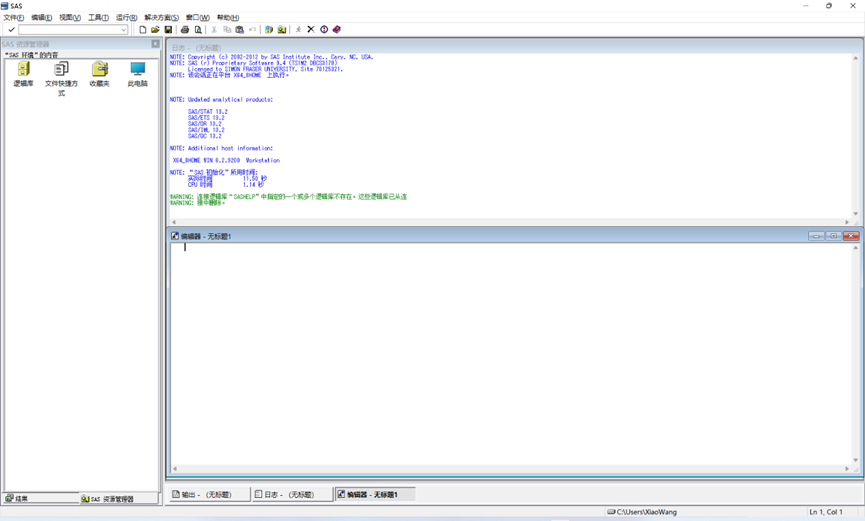Click the SAS Explorer toolbar icon
Viewport: 865px width, 521px height.
(282, 29)
